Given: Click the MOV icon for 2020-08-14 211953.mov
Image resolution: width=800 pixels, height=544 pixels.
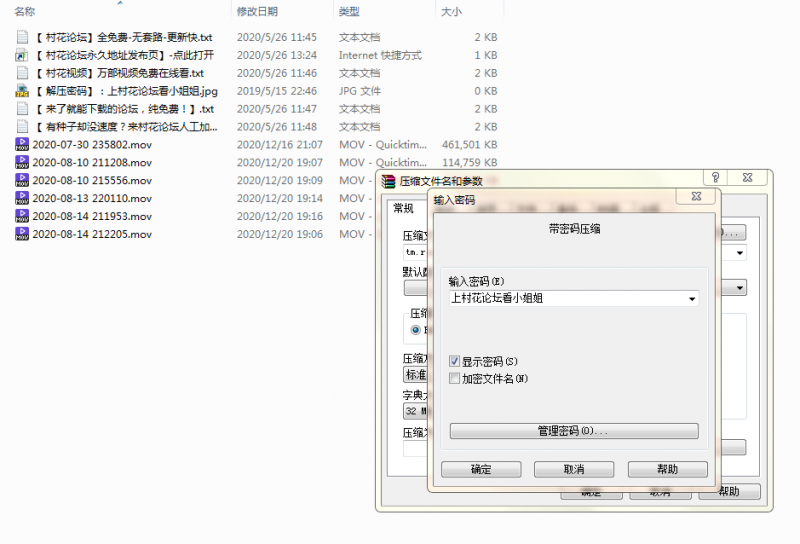Looking at the screenshot, I should (x=22, y=216).
